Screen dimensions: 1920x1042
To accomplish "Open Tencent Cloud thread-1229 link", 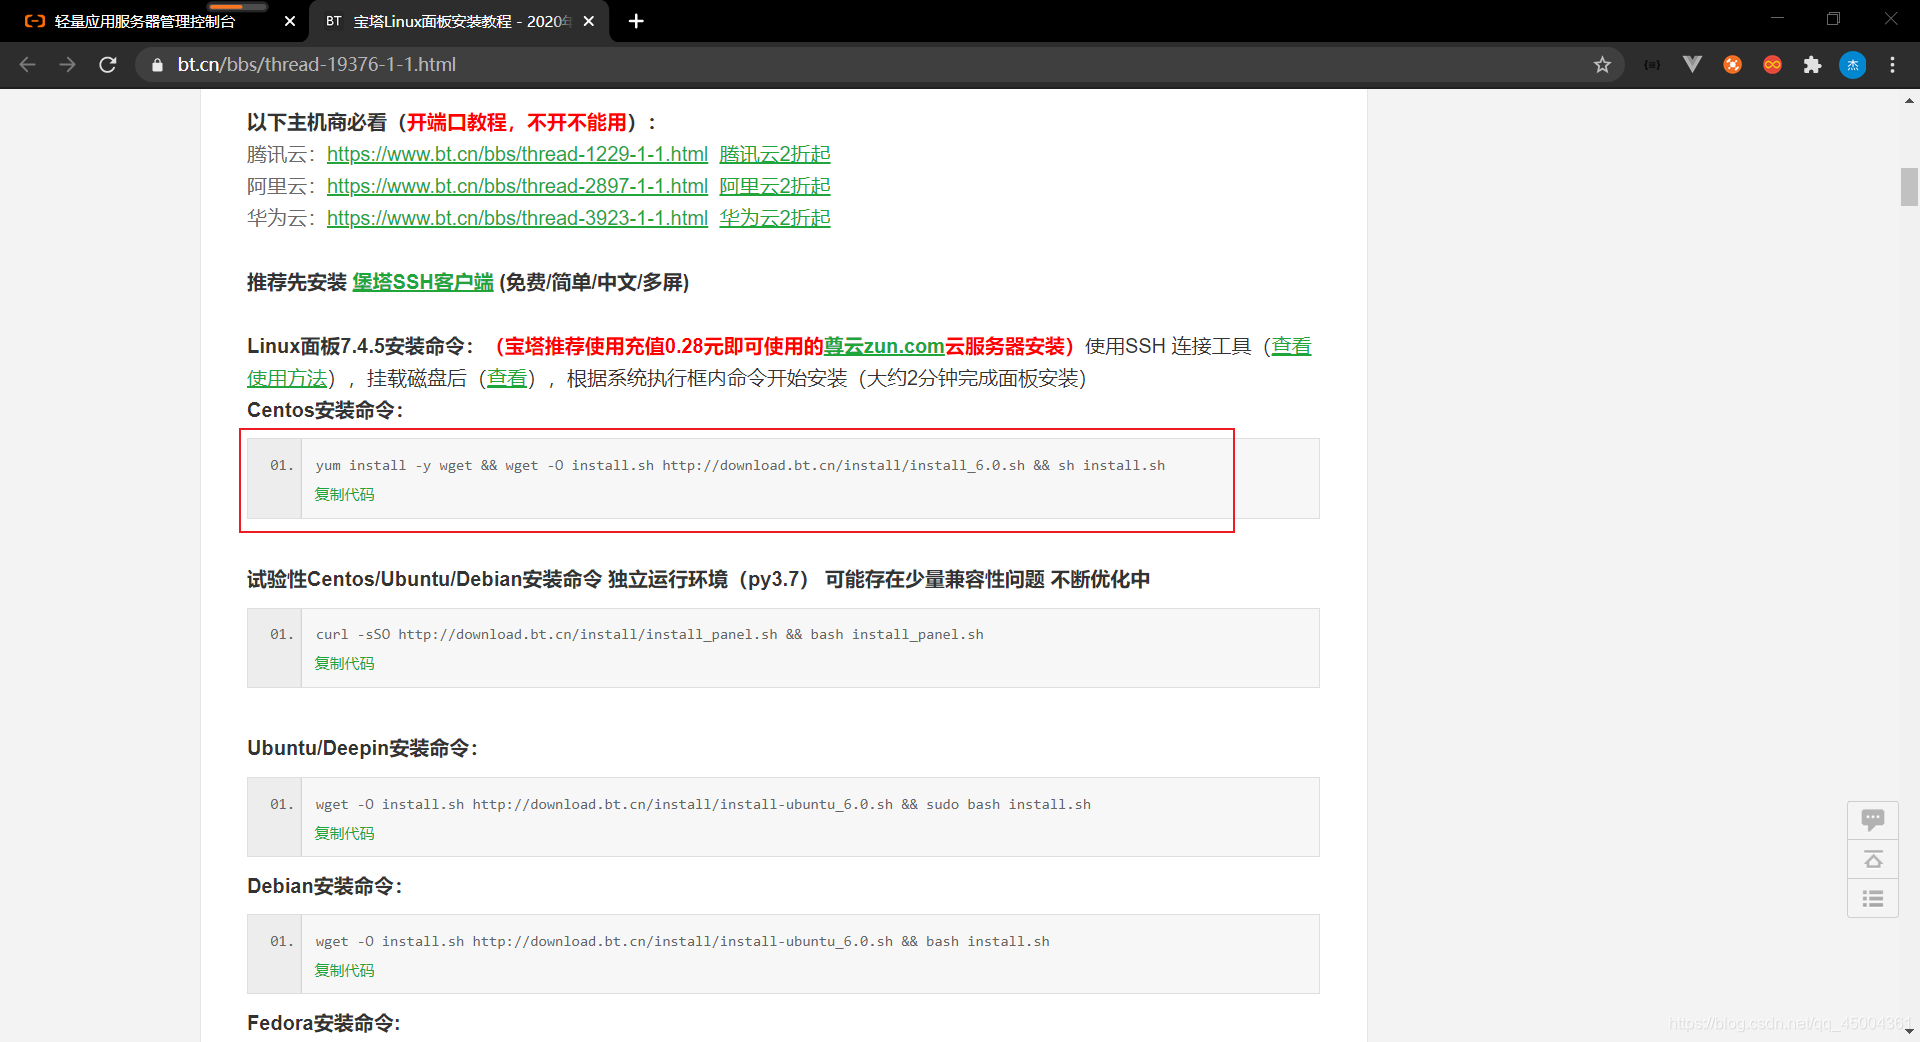I will pyautogui.click(x=517, y=154).
